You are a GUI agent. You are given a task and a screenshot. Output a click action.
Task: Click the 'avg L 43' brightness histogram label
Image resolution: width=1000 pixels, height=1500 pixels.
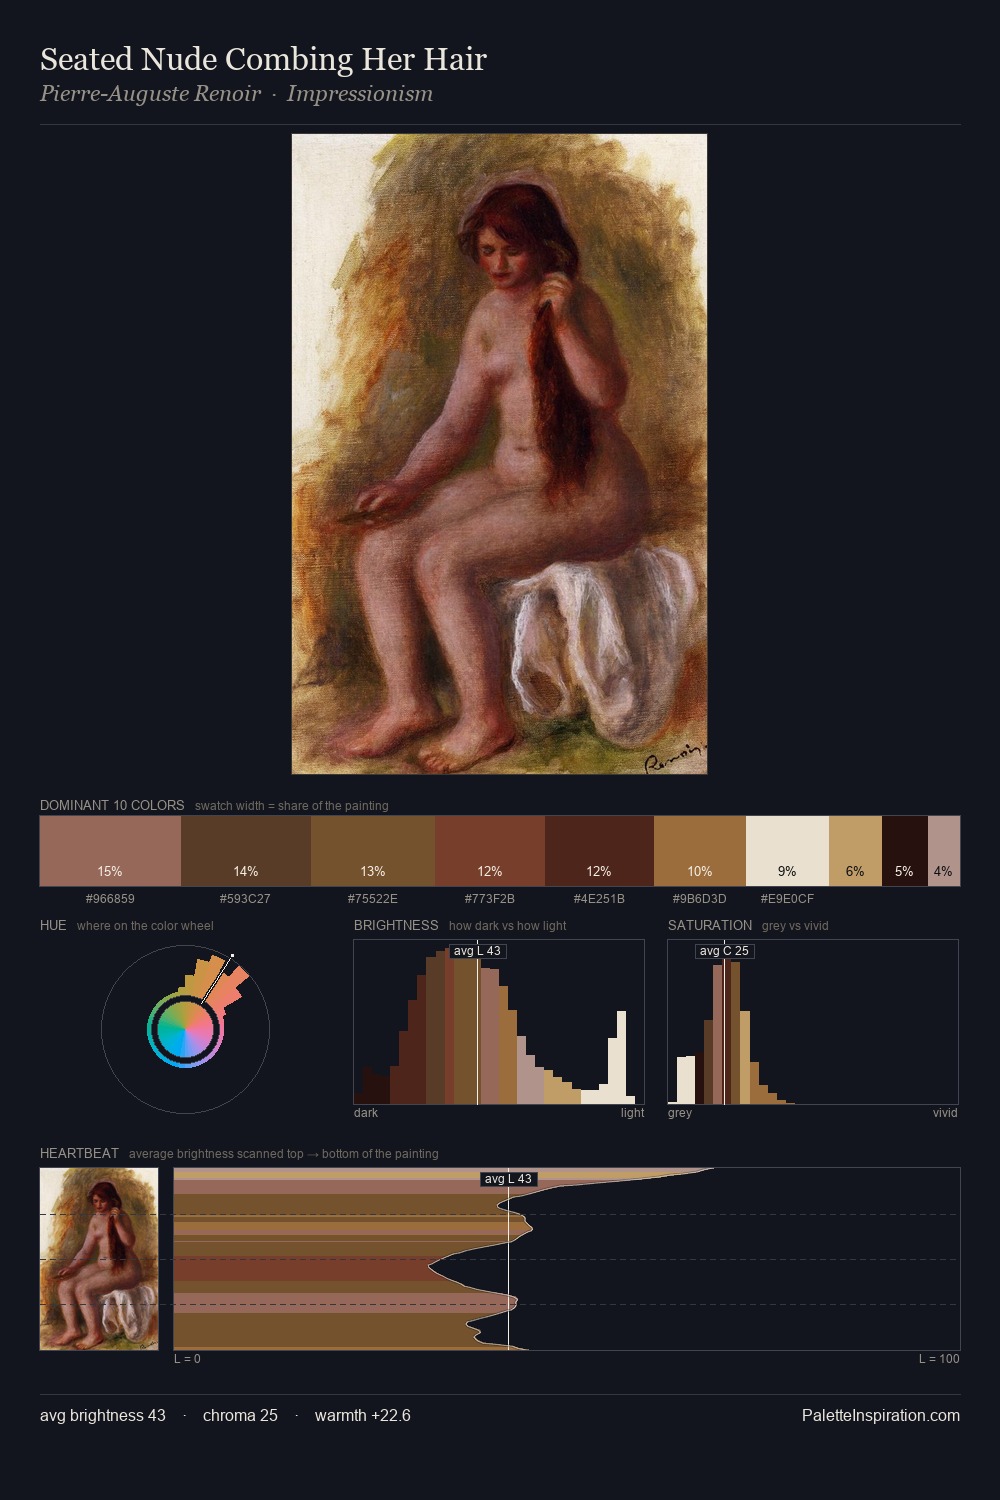click(x=477, y=951)
